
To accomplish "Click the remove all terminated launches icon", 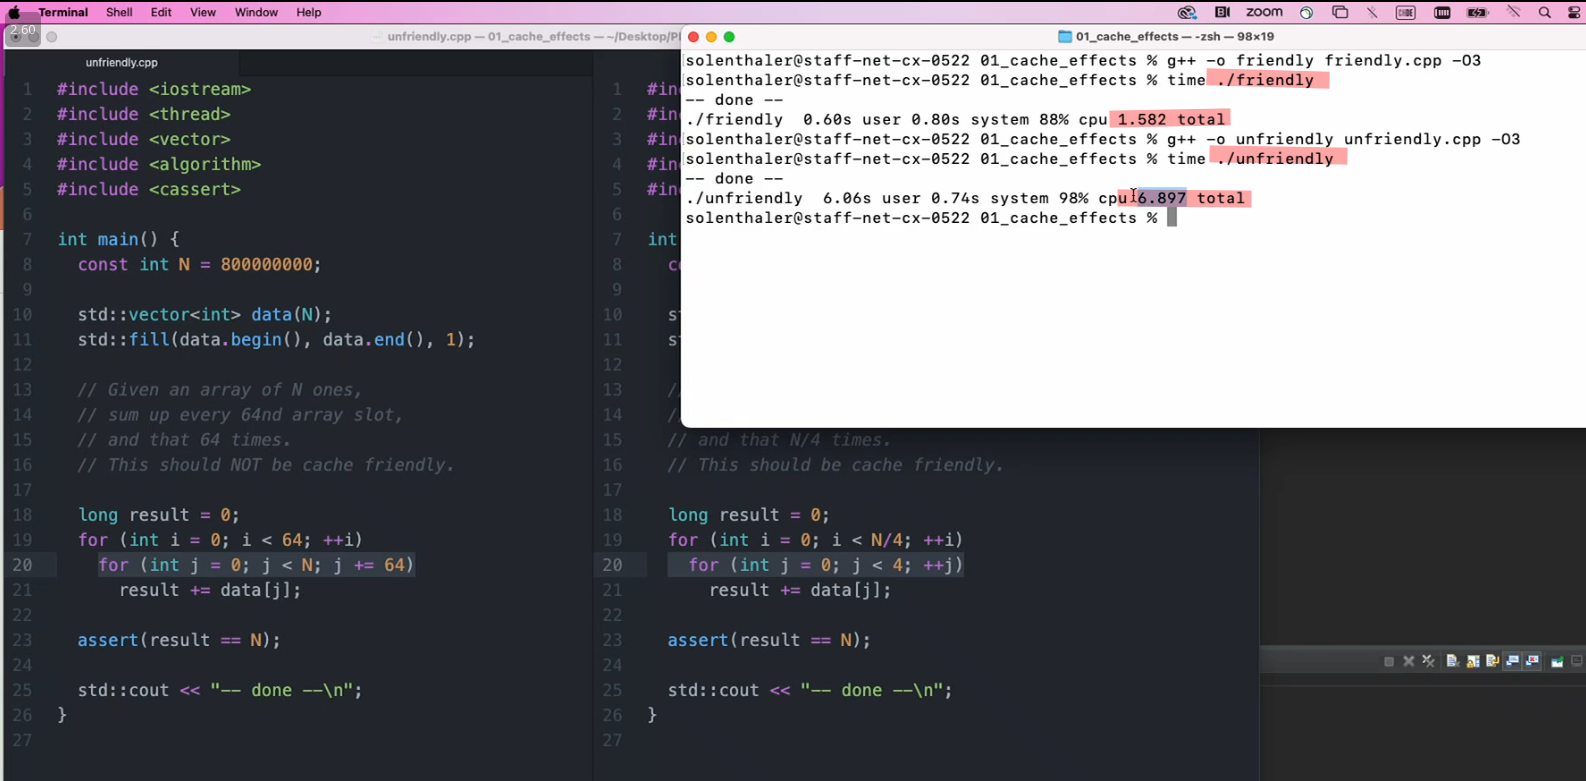I will pos(1428,661).
